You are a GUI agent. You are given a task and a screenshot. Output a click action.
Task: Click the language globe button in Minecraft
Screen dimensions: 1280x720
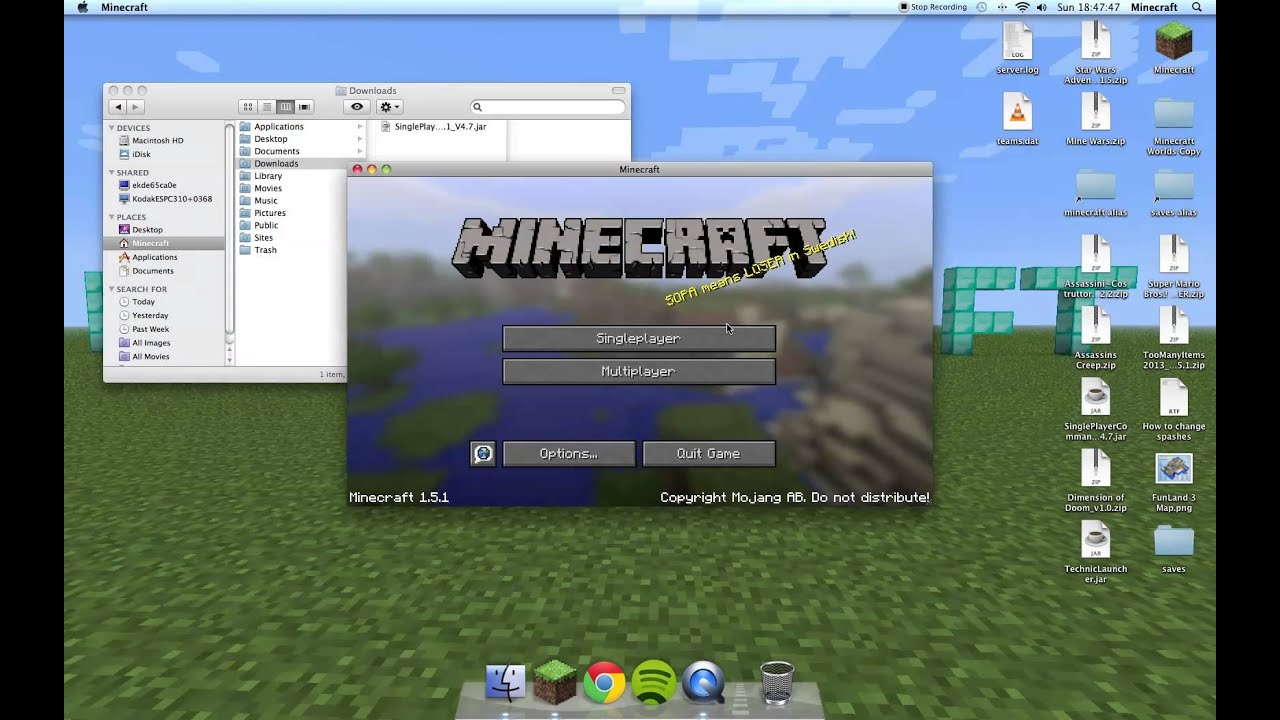tap(483, 454)
